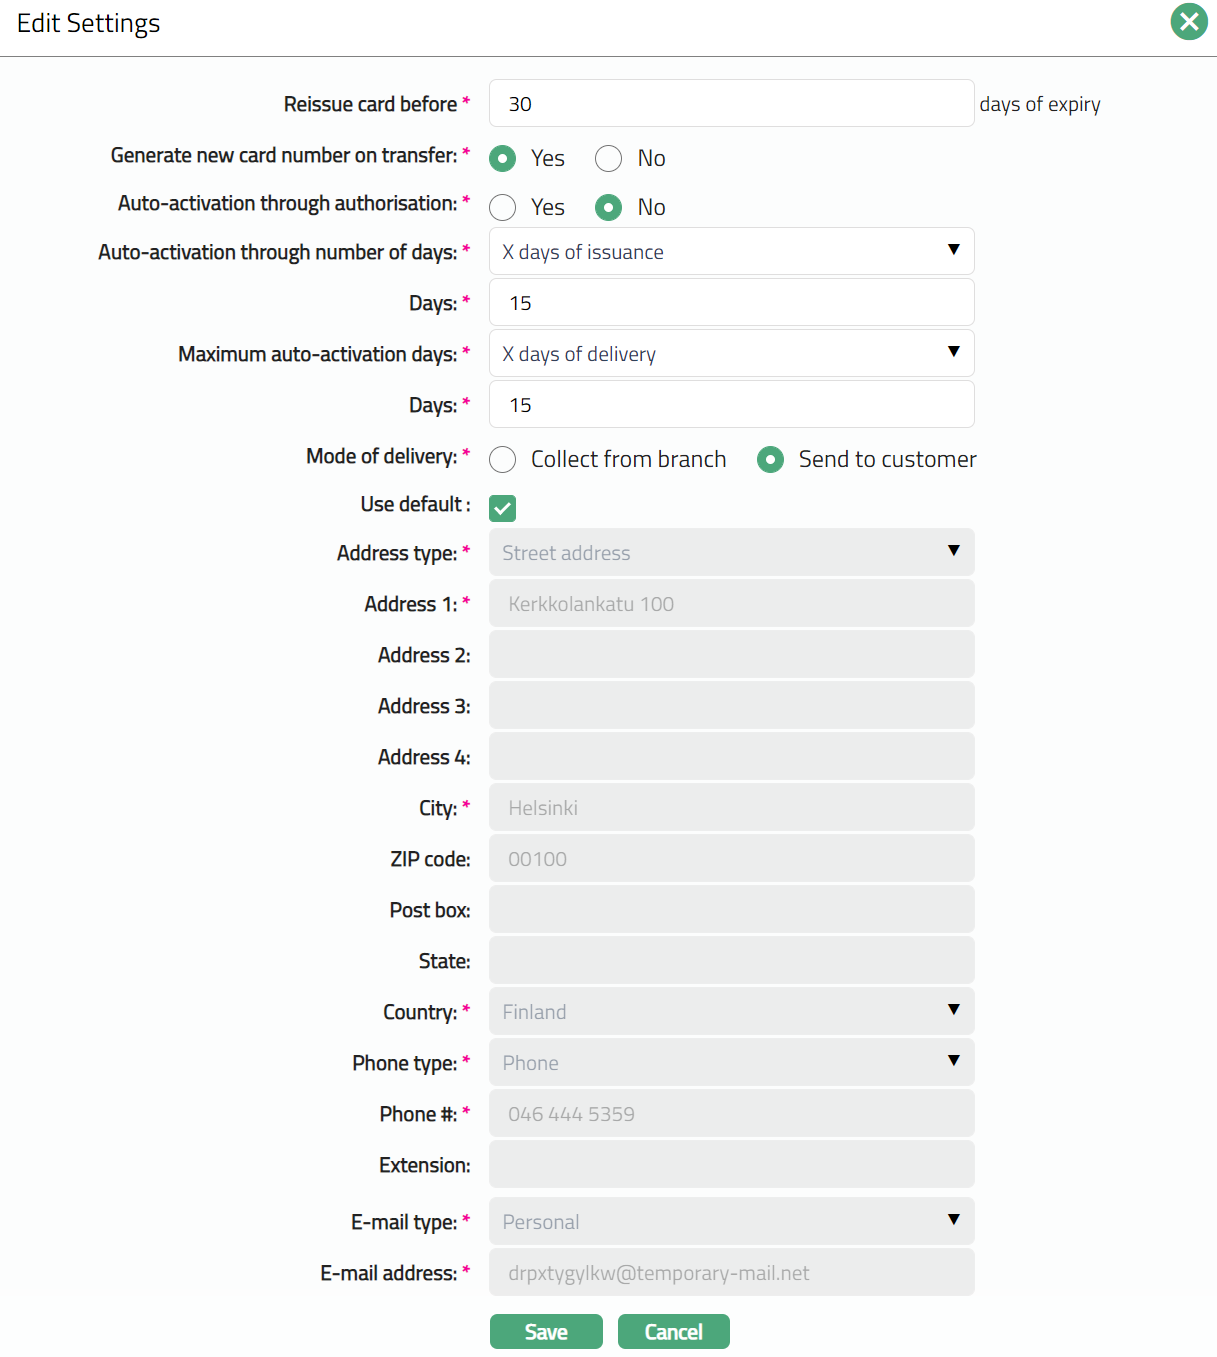Click the Cancel button
Viewport: 1217px width, 1357px height.
(673, 1331)
